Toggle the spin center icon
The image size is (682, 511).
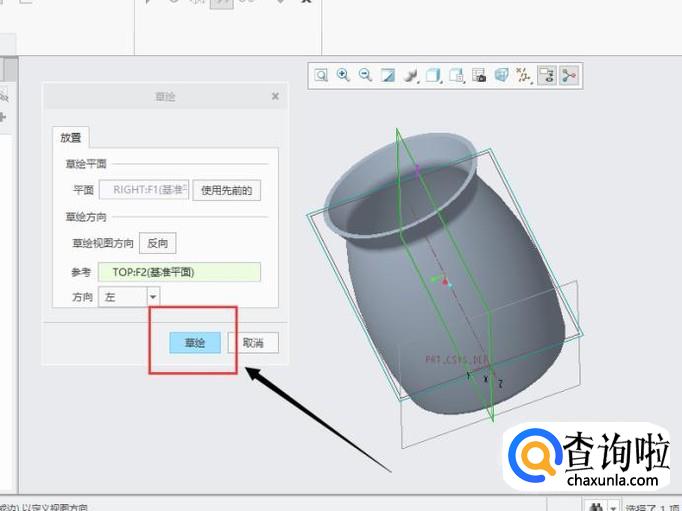pyautogui.click(x=568, y=76)
